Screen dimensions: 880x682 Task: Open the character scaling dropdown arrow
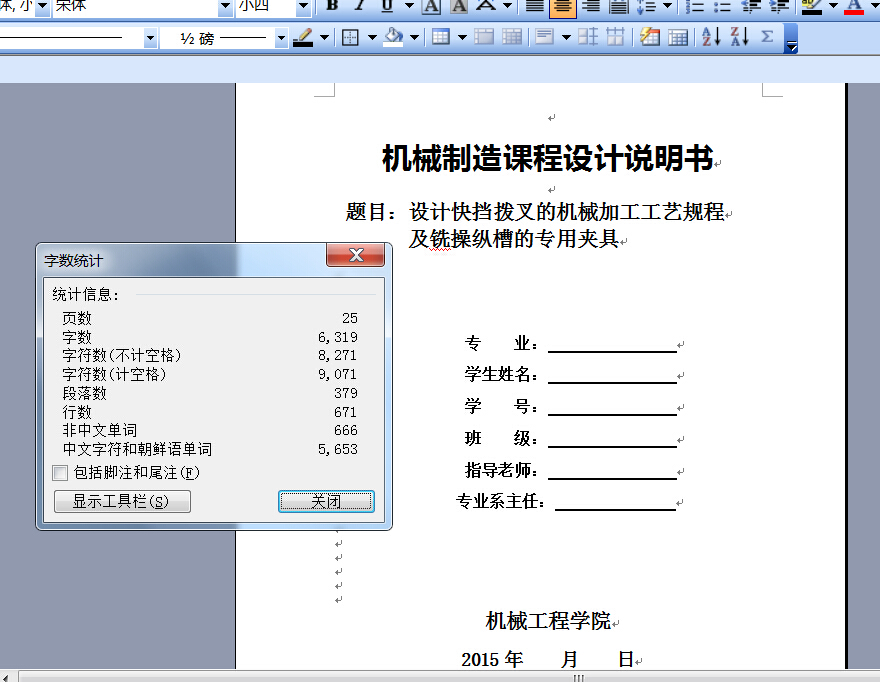(x=508, y=6)
